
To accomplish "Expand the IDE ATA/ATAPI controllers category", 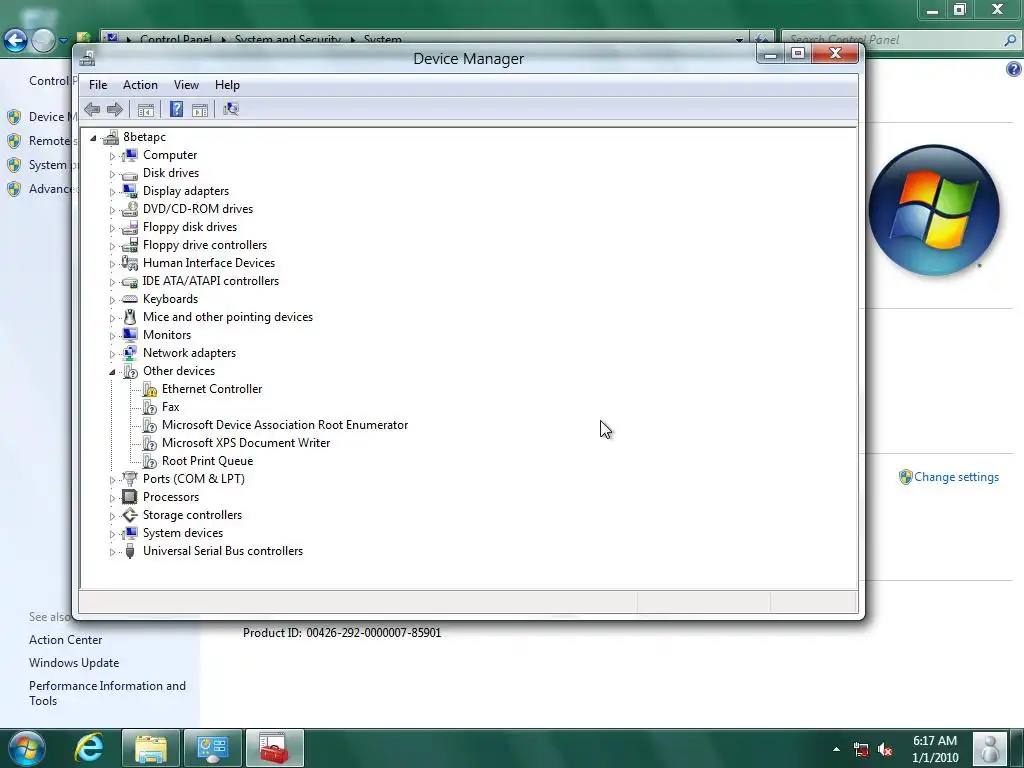I will [x=112, y=282].
